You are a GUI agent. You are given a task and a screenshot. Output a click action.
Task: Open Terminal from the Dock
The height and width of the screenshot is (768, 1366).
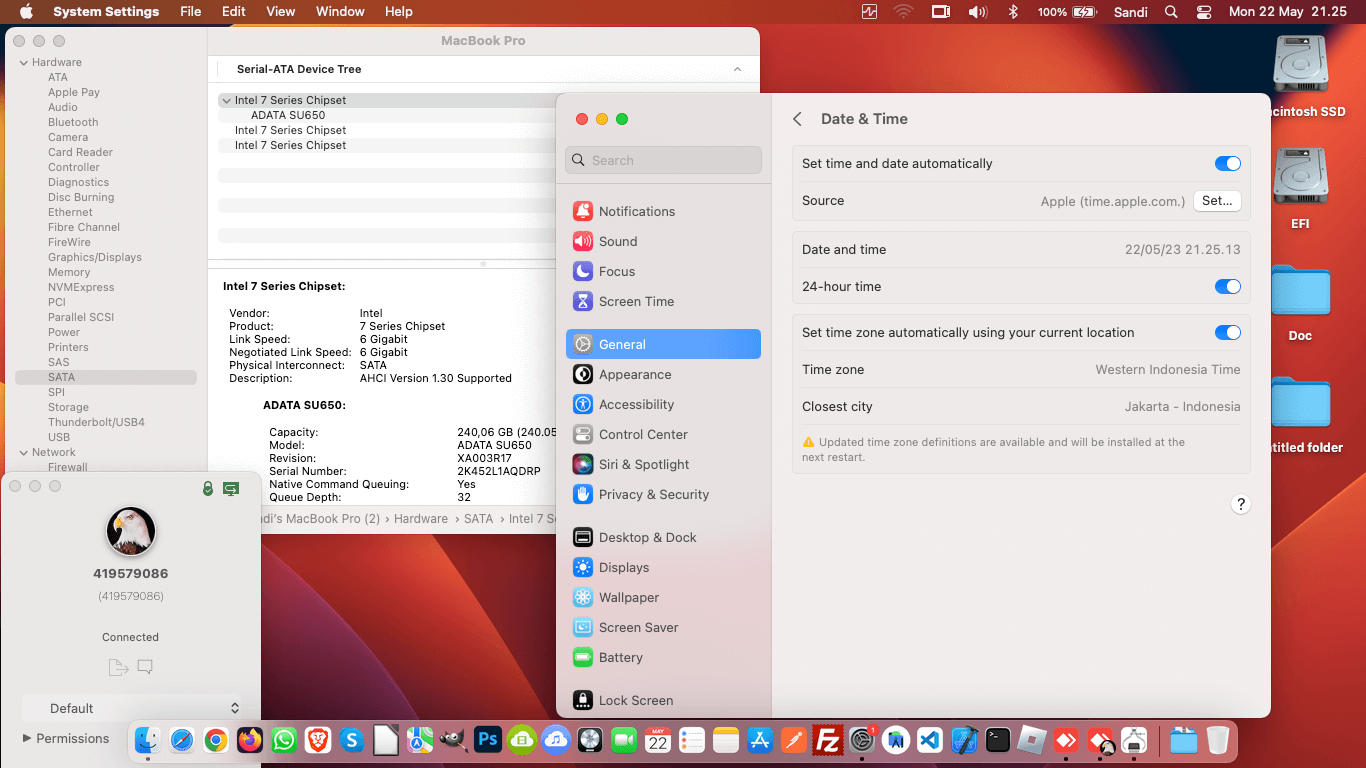tap(997, 740)
